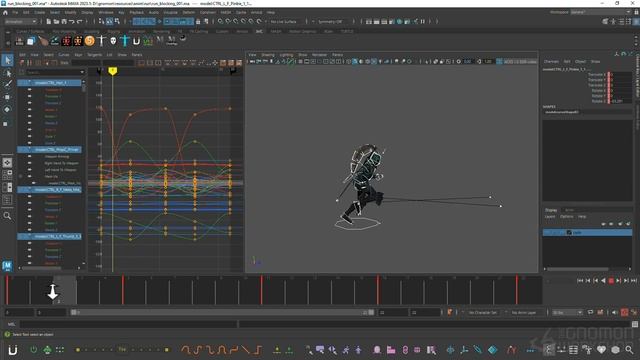The image size is (640, 360).
Task: Click the cyan T-pose figure shelf icon
Action: [x=125, y=40]
